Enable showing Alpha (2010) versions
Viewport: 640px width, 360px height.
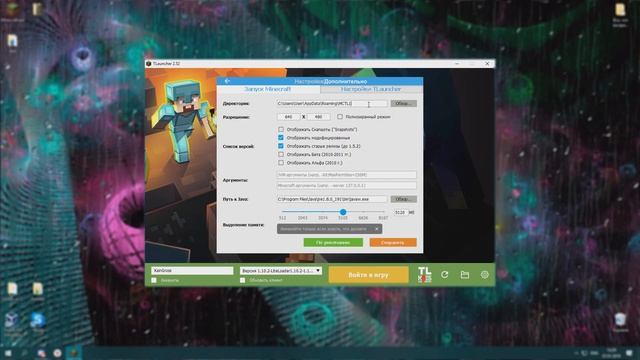(281, 162)
